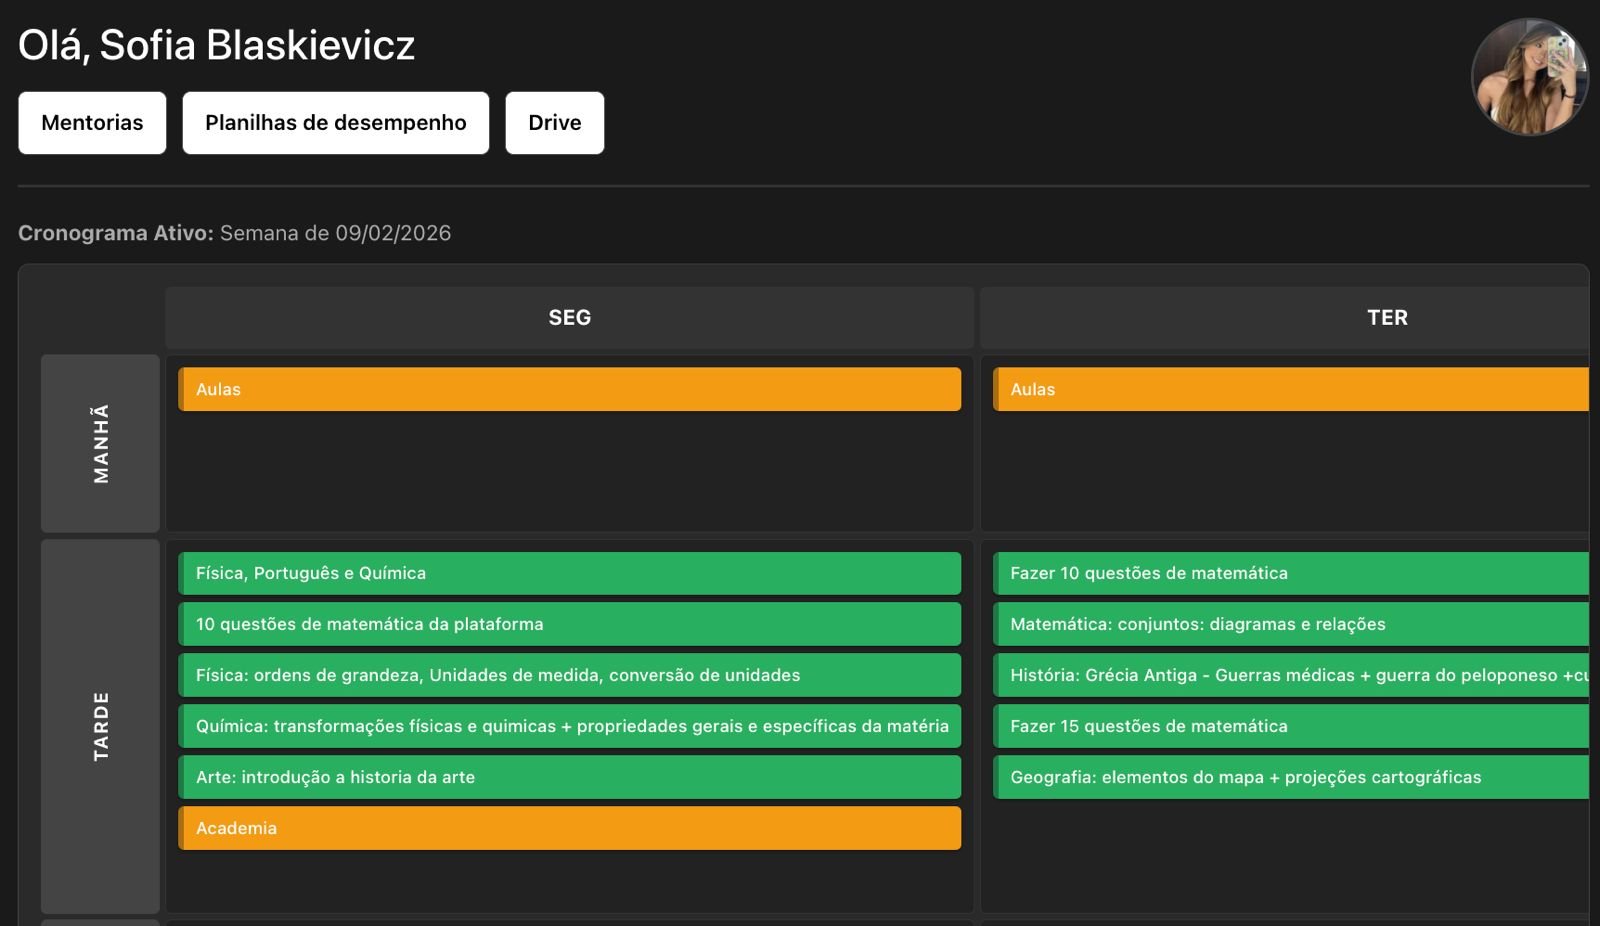
Task: Open the Drive button
Action: point(554,123)
